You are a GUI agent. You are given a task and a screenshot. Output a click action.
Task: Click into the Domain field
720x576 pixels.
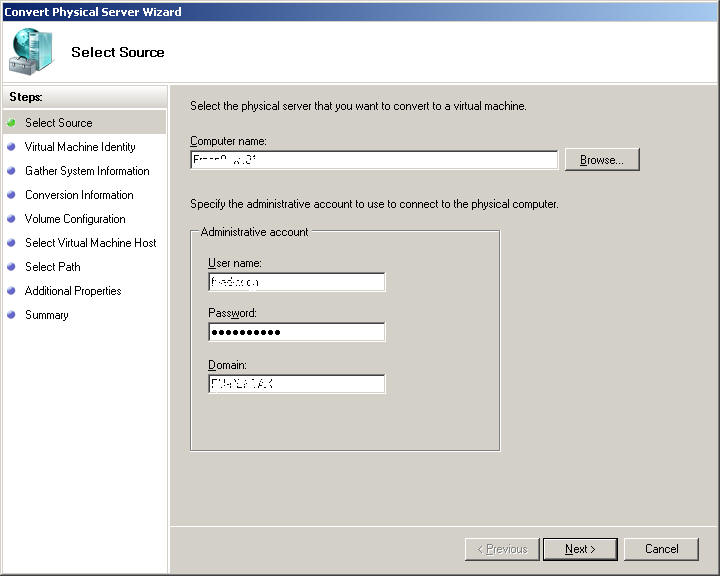[297, 384]
